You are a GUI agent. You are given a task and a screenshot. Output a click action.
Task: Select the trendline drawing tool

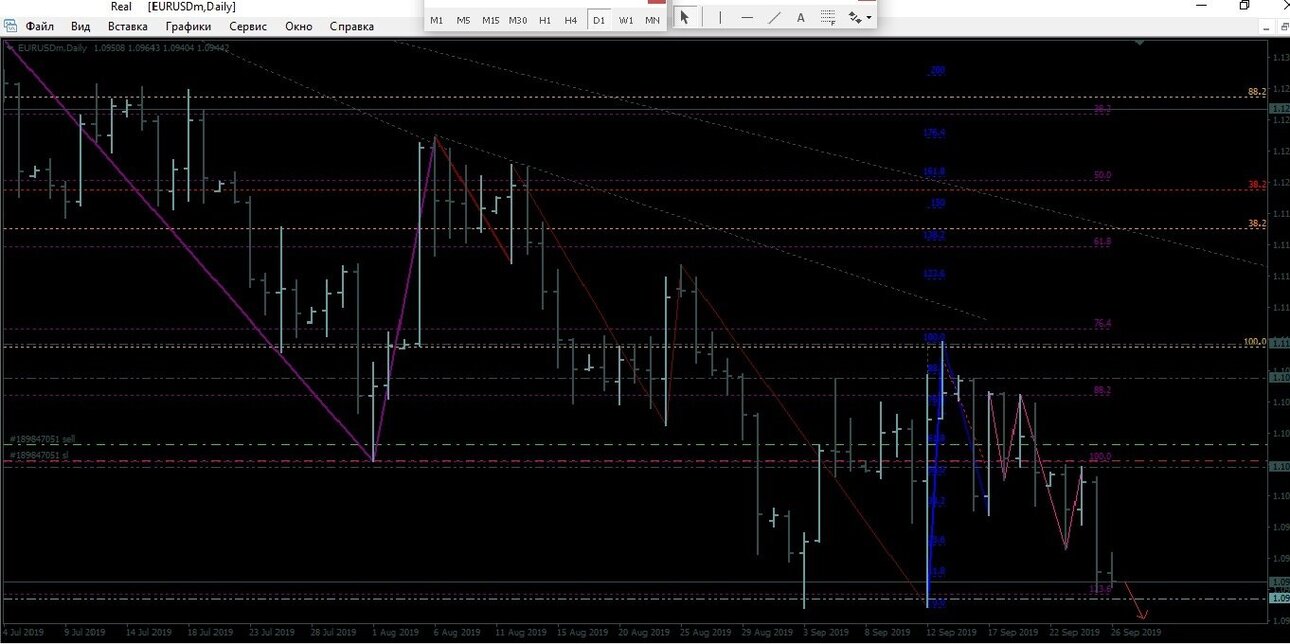(x=774, y=18)
